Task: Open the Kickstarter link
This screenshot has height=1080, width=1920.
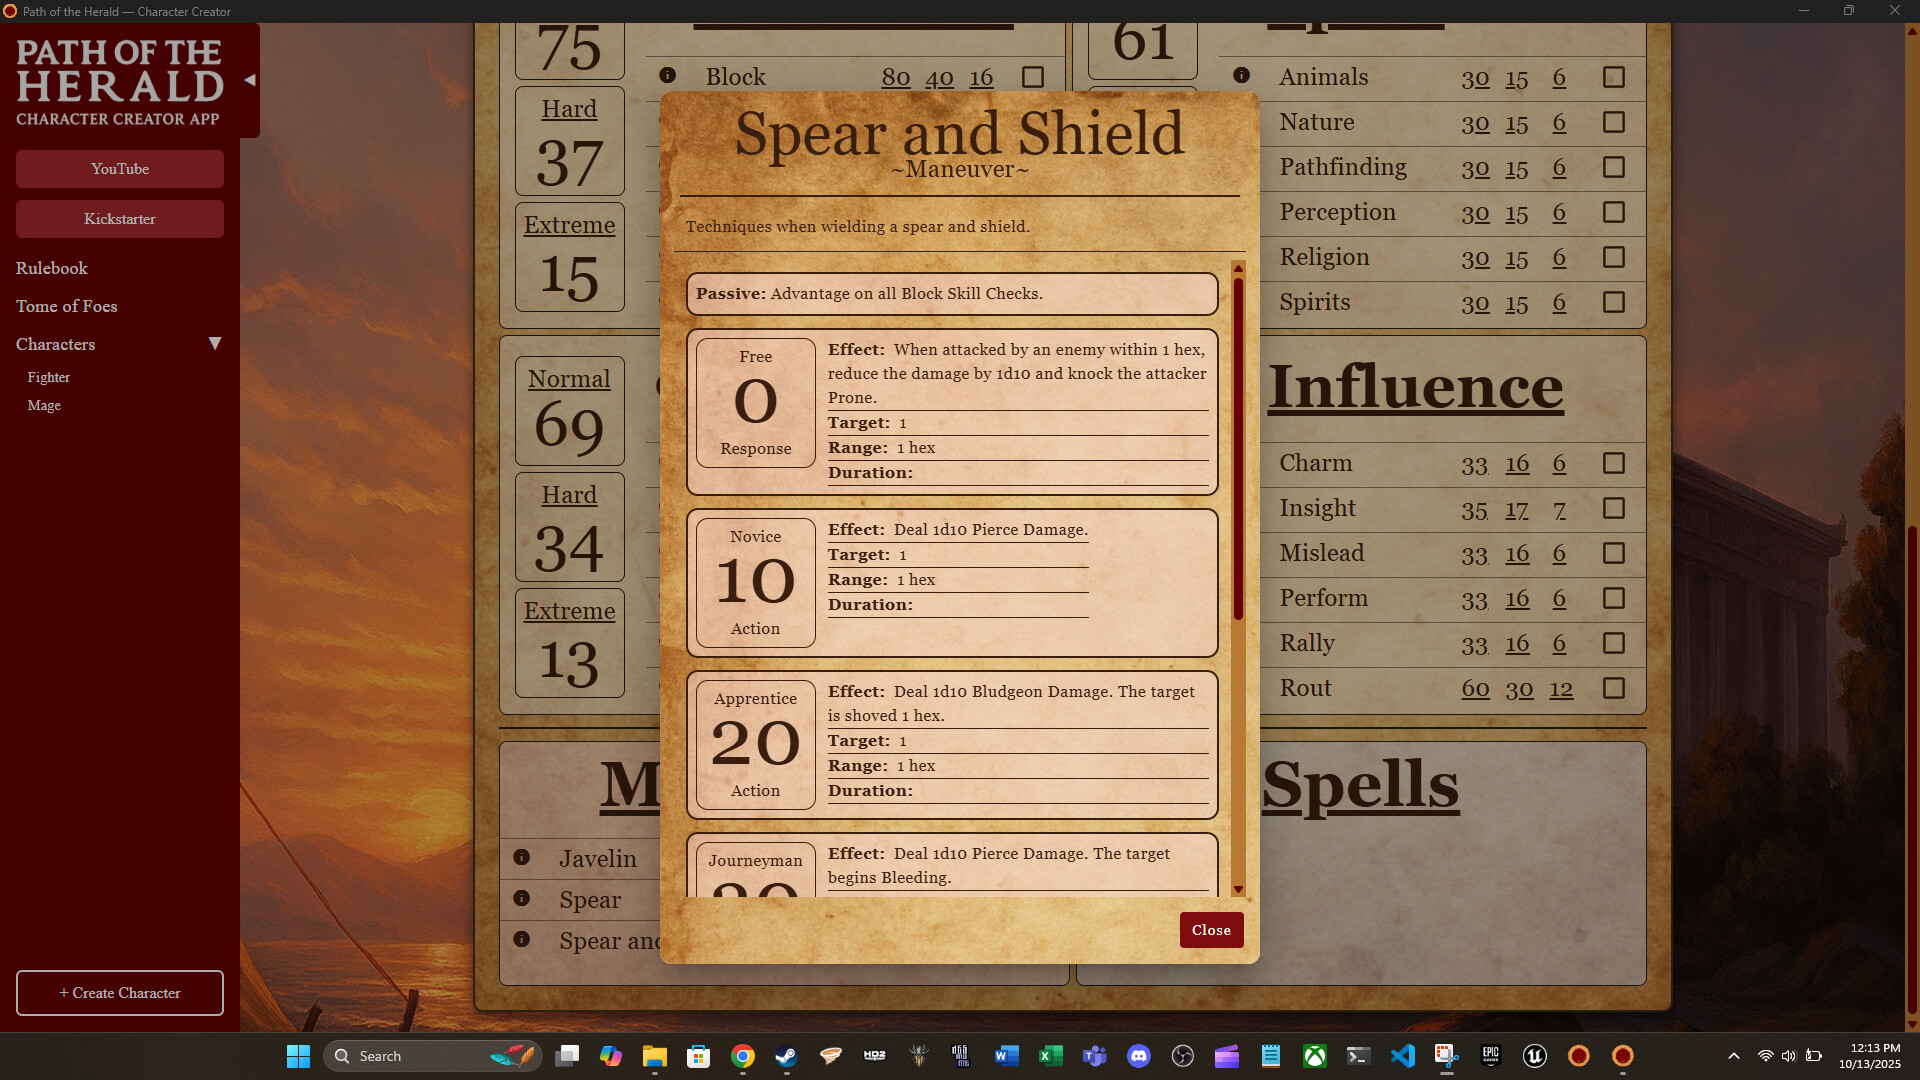Action: click(119, 219)
